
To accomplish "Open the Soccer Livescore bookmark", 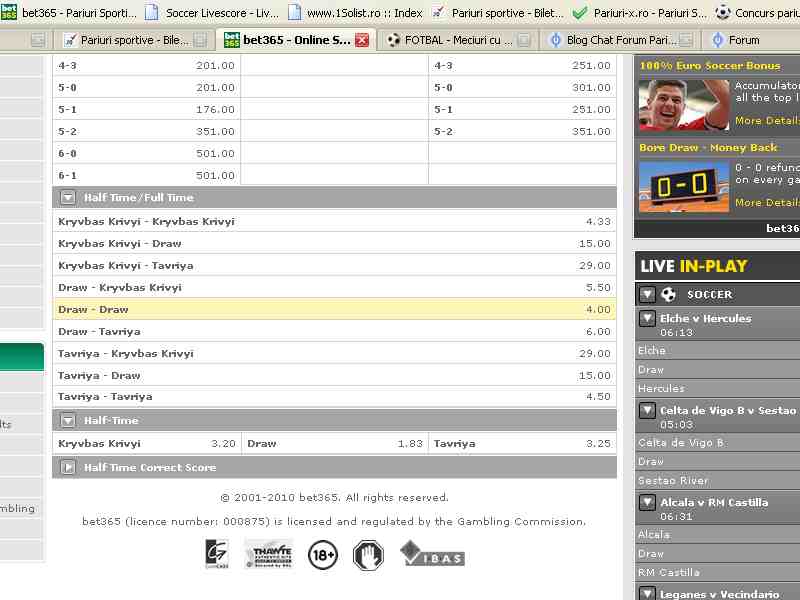I will (x=212, y=13).
